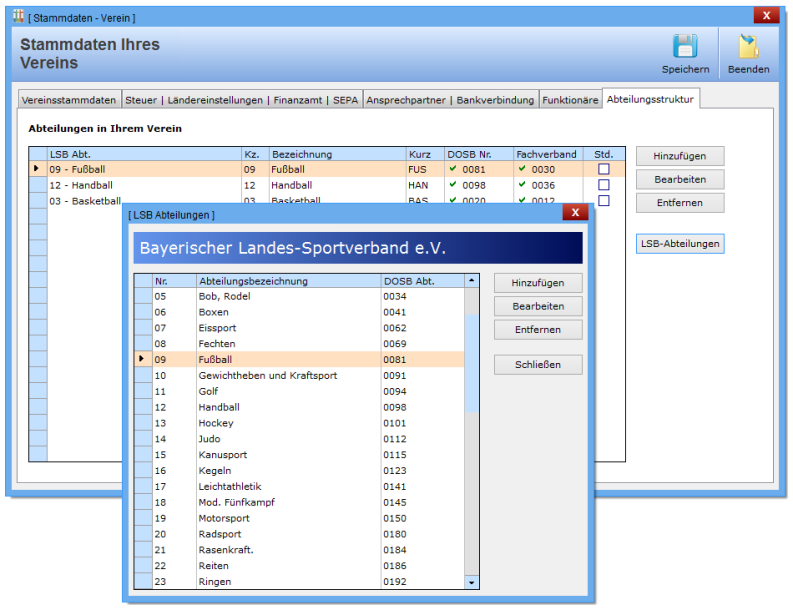Close the LSB Abteilungen dialog window
This screenshot has height=610, width=793.
pyautogui.click(x=574, y=213)
